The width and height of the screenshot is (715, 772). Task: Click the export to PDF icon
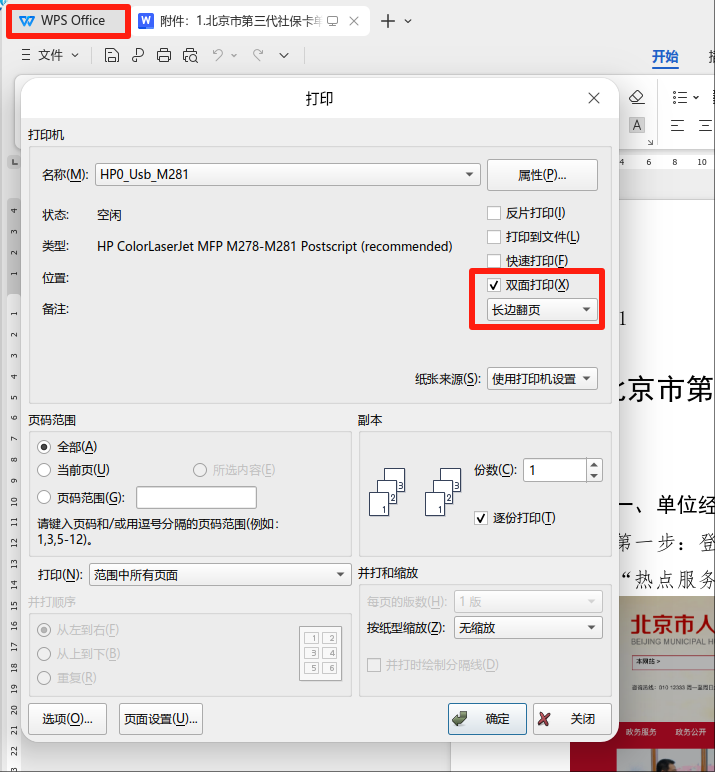click(x=138, y=55)
